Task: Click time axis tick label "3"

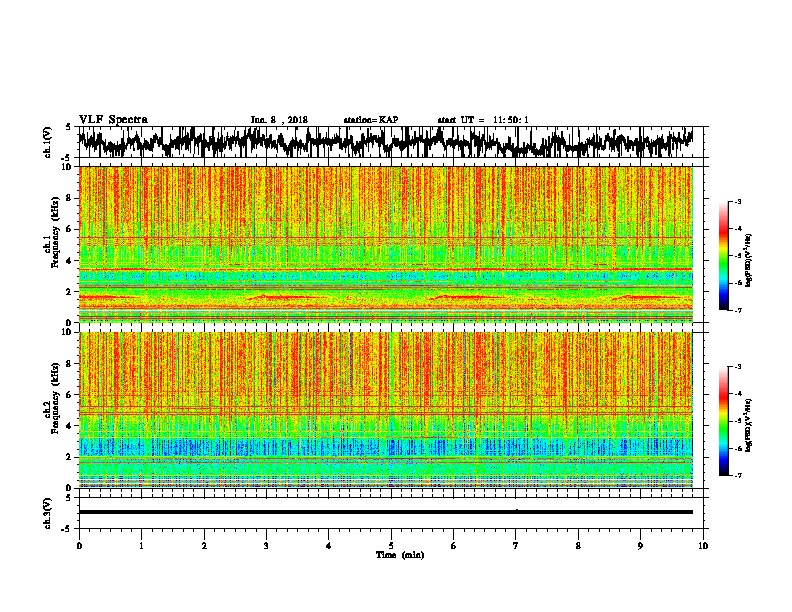Action: pyautogui.click(x=266, y=546)
